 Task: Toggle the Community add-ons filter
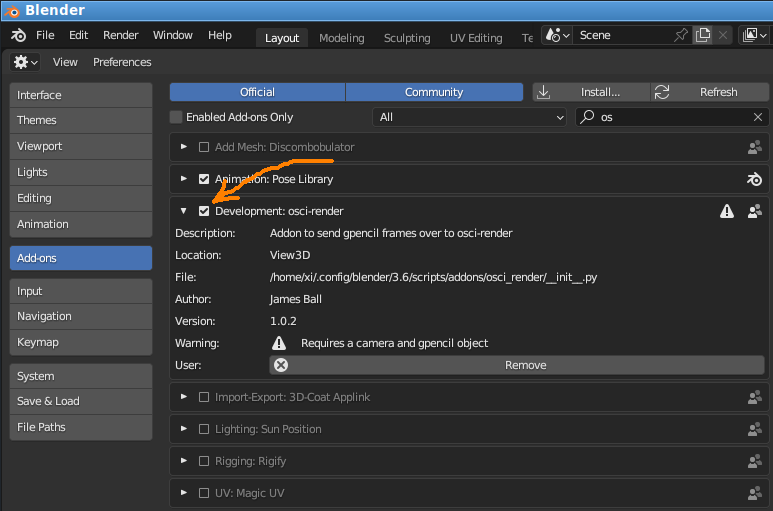(x=434, y=92)
